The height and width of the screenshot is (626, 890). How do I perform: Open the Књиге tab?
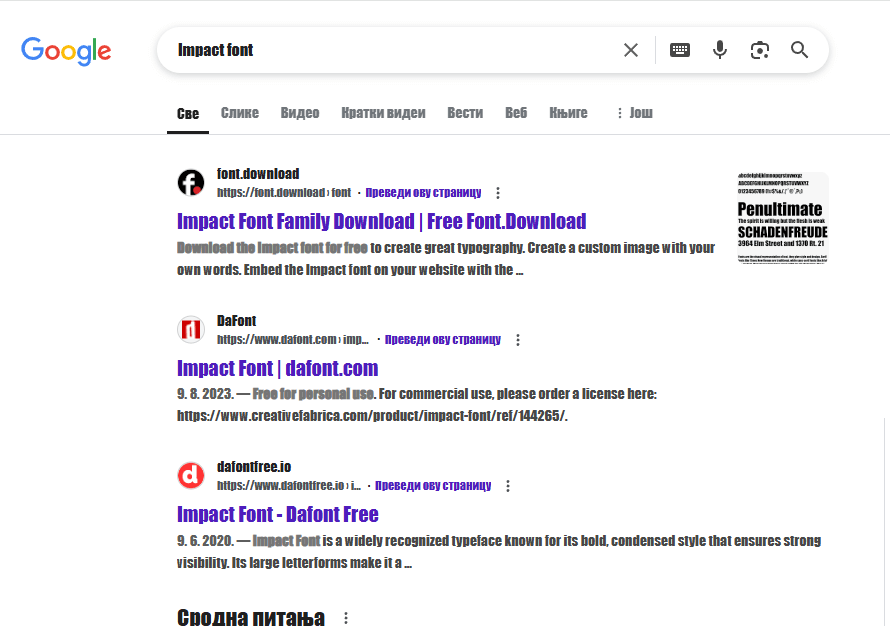[568, 113]
